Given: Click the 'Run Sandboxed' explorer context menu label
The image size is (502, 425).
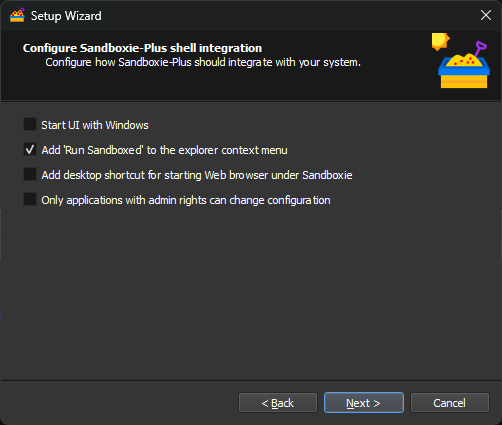Looking at the screenshot, I should click(x=164, y=150).
